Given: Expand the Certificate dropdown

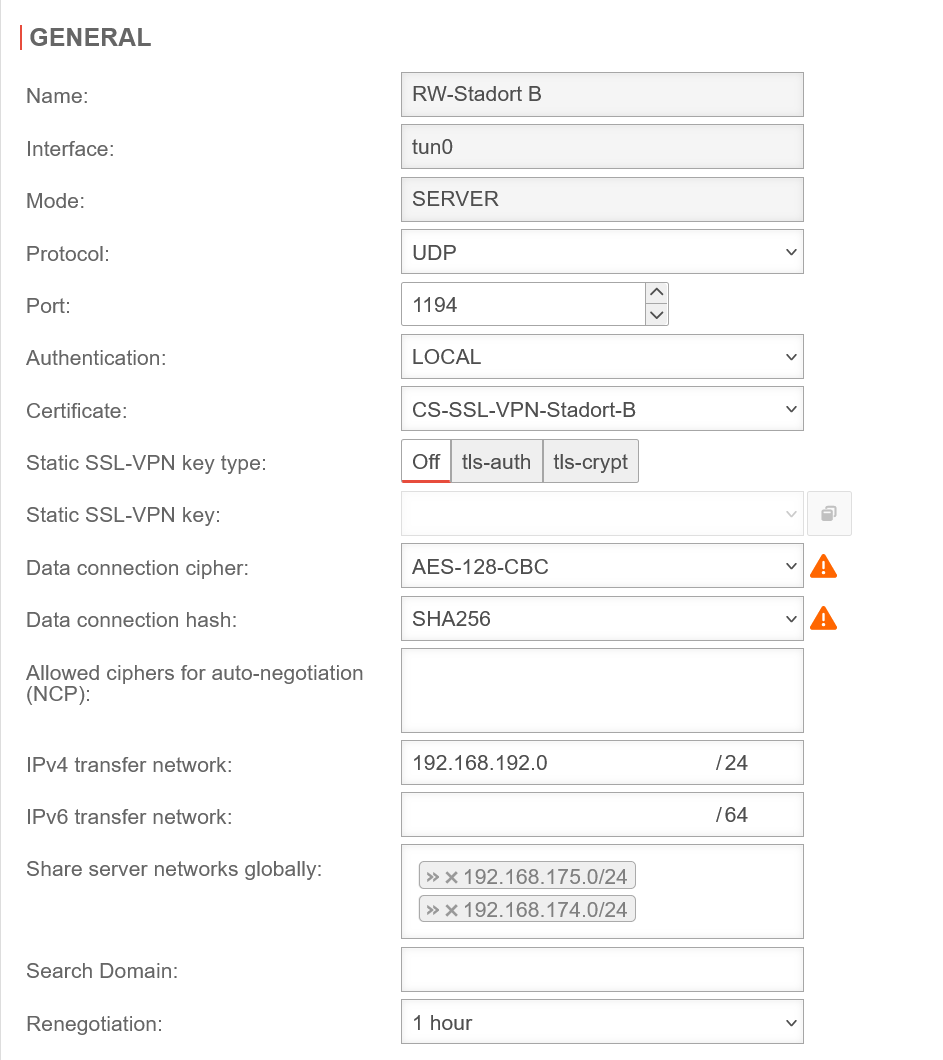Looking at the screenshot, I should (602, 409).
